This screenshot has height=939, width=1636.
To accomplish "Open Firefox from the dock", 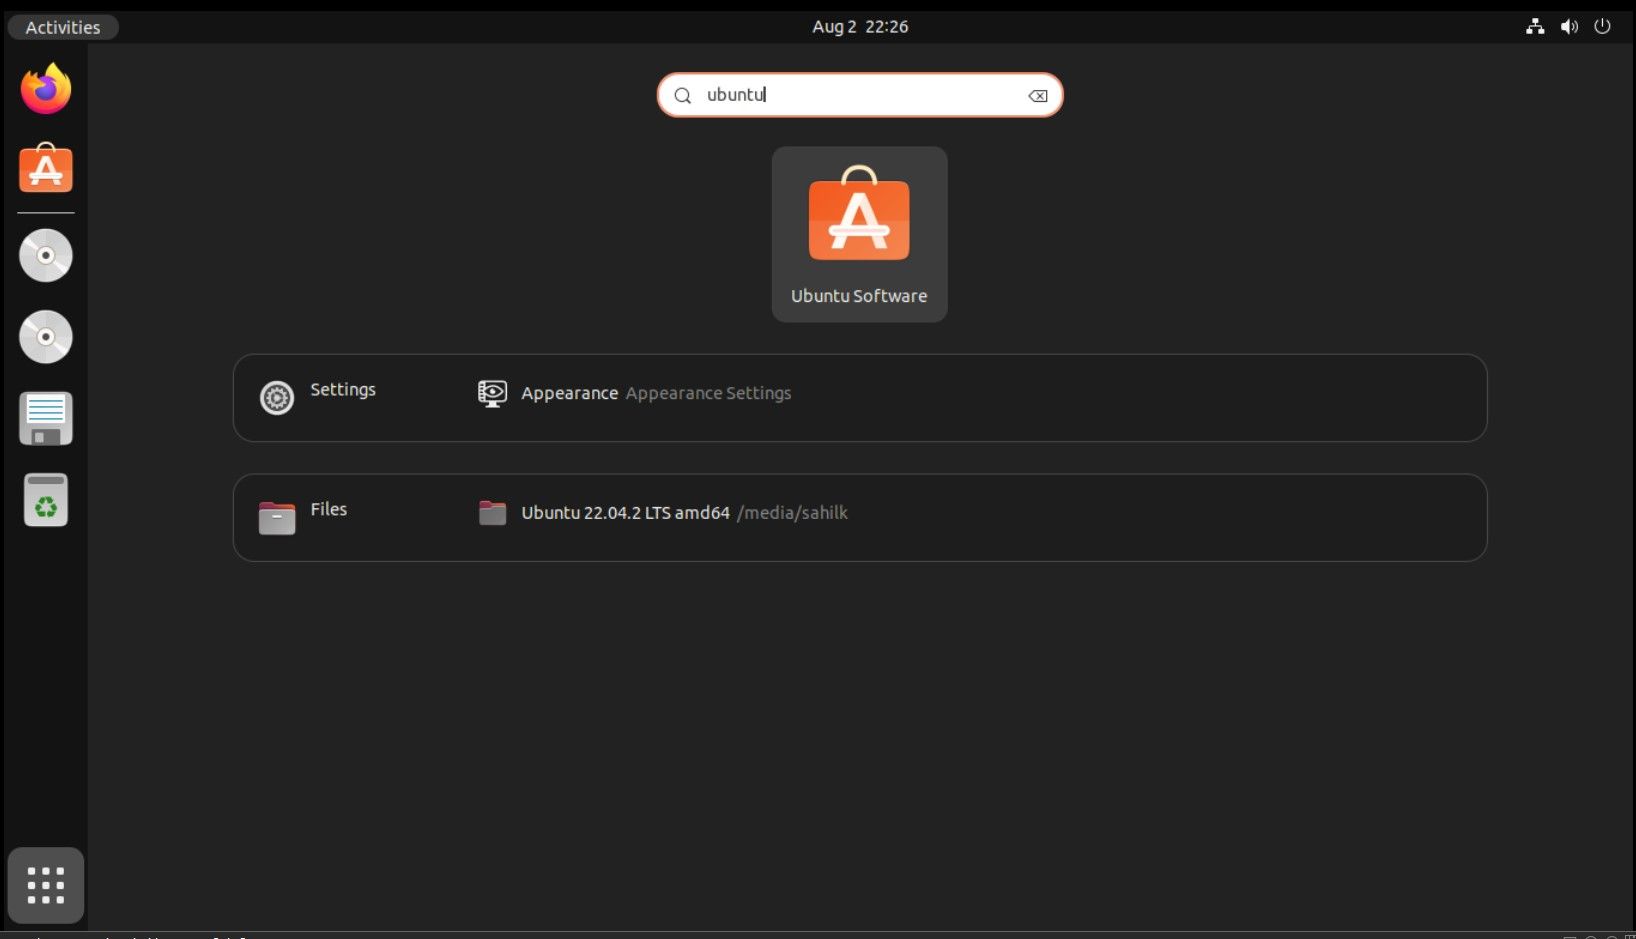I will point(45,89).
